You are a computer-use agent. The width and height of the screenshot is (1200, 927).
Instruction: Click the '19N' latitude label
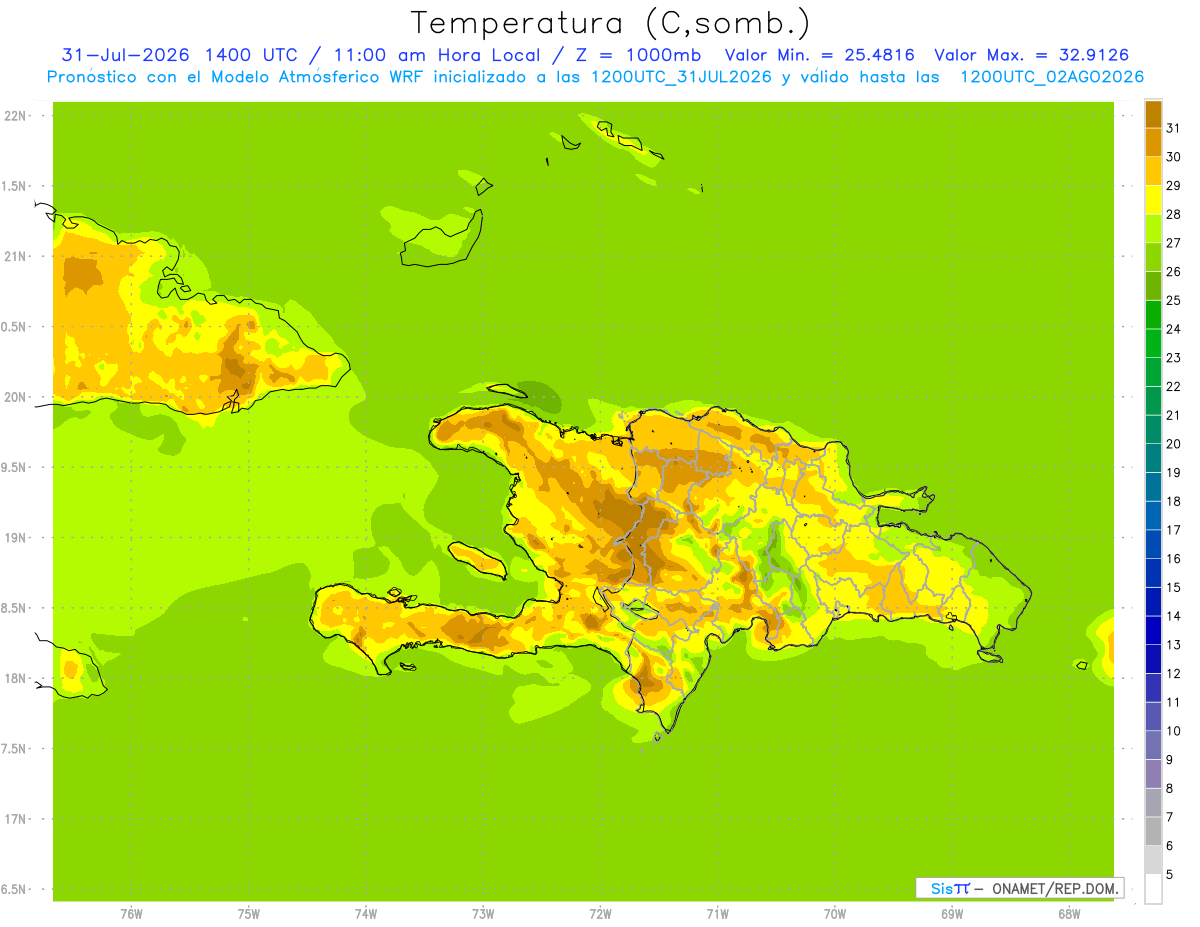16,538
